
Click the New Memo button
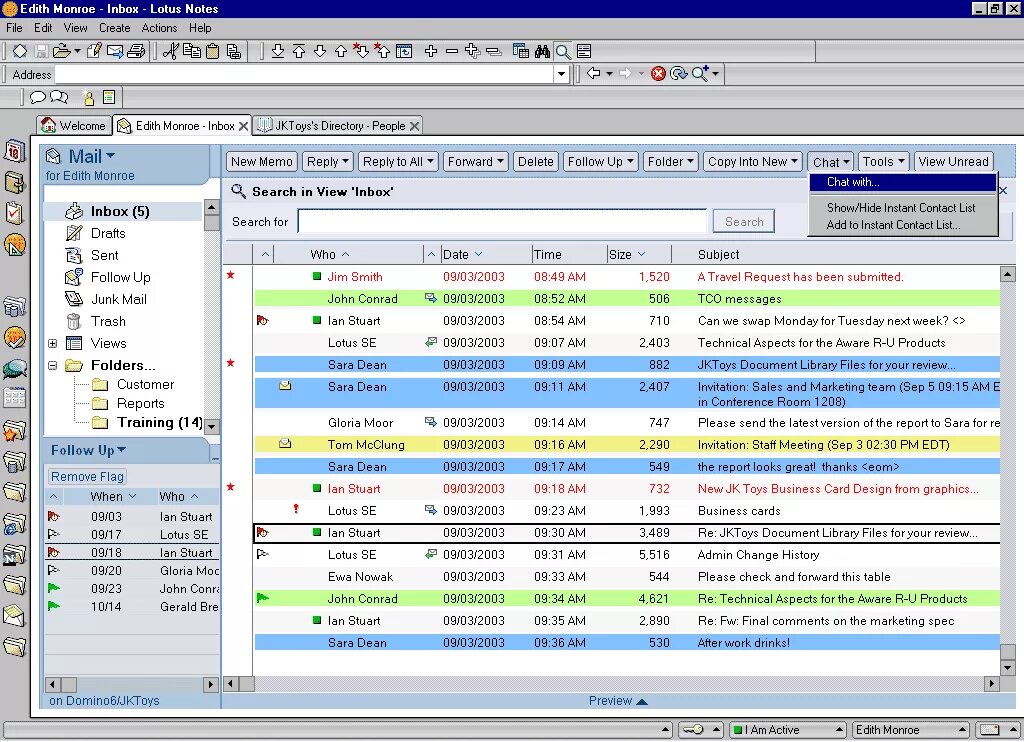pyautogui.click(x=261, y=161)
